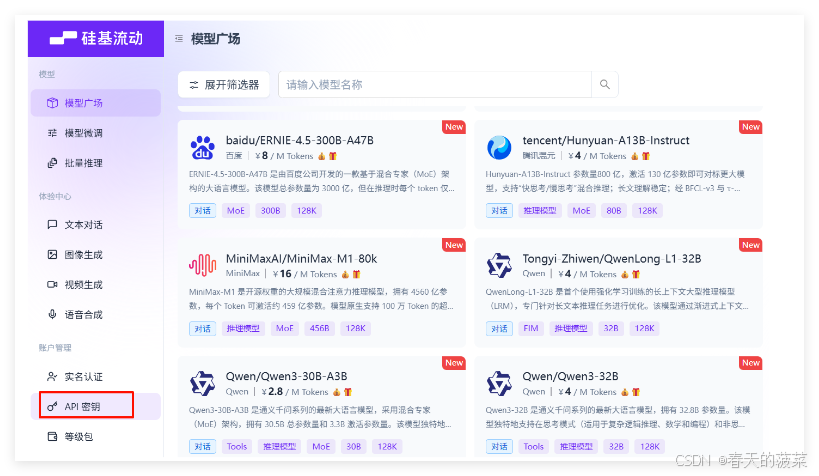Click ¥16 / M Tokens price text
Viewport: 819px width, 476px height.
(x=305, y=274)
